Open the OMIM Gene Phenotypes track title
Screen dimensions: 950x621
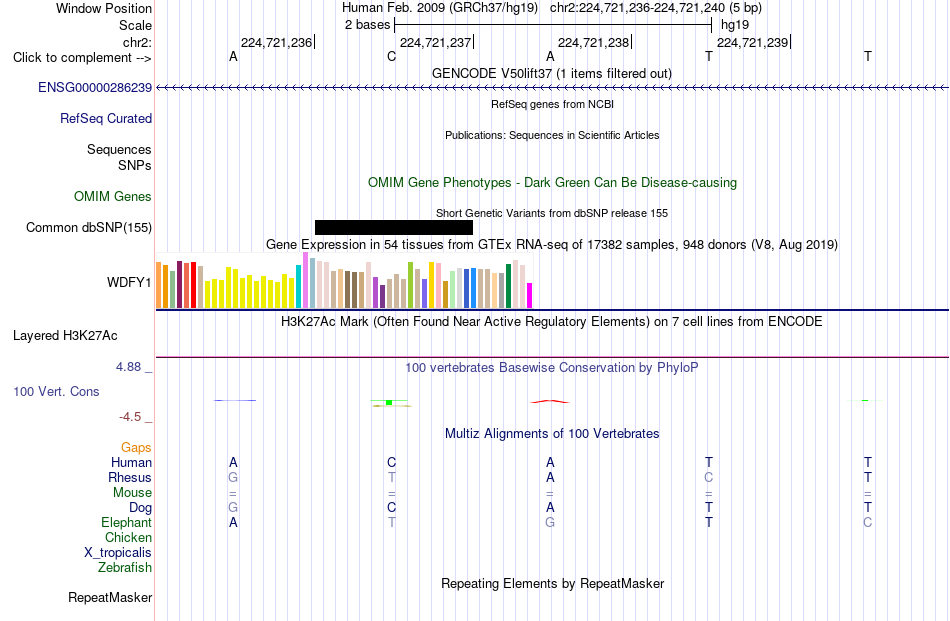[x=553, y=183]
